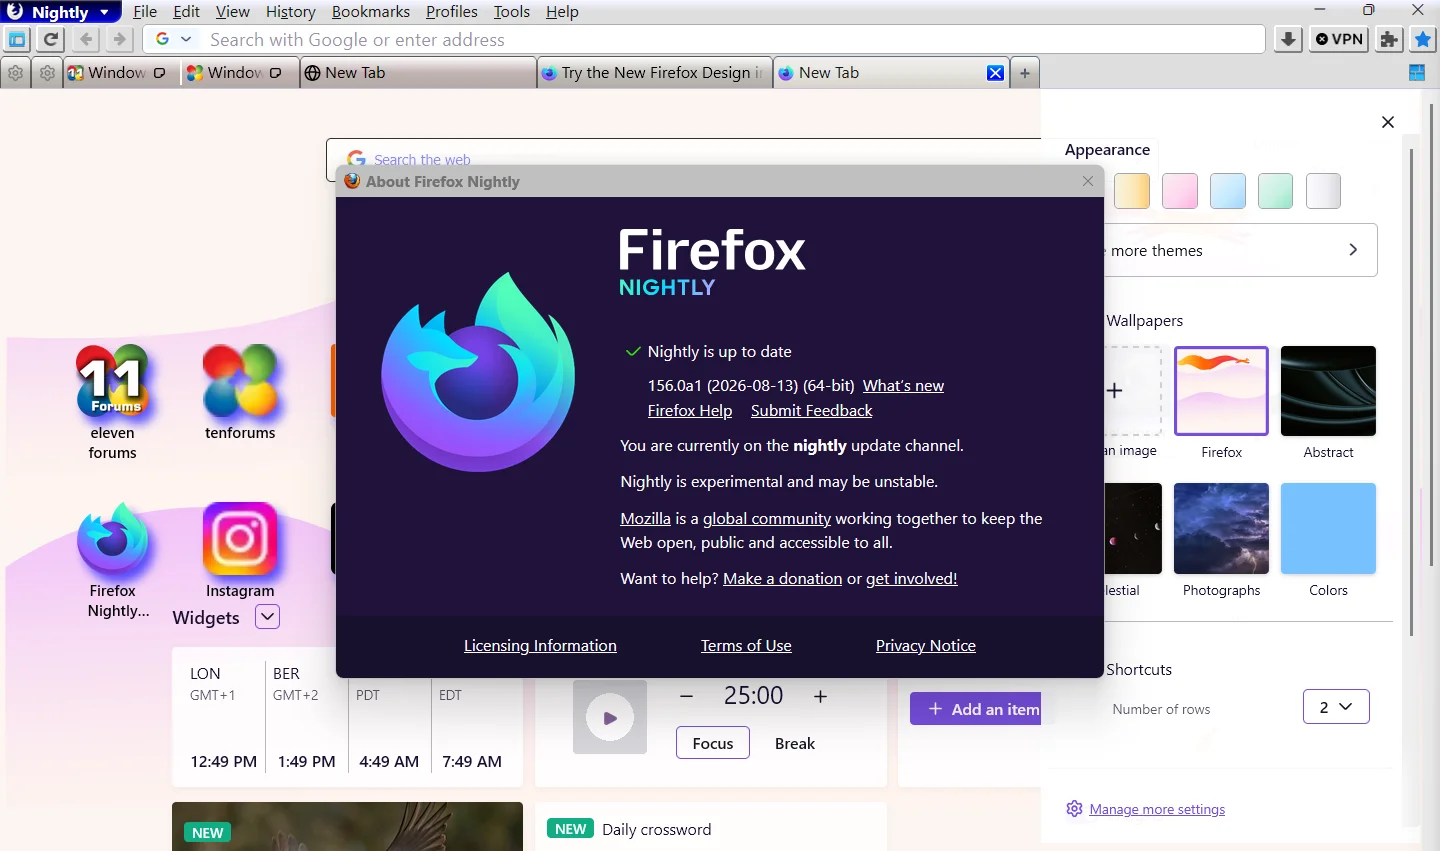The height and width of the screenshot is (851, 1440).
Task: Click the Add an item button
Action: pyautogui.click(x=976, y=709)
